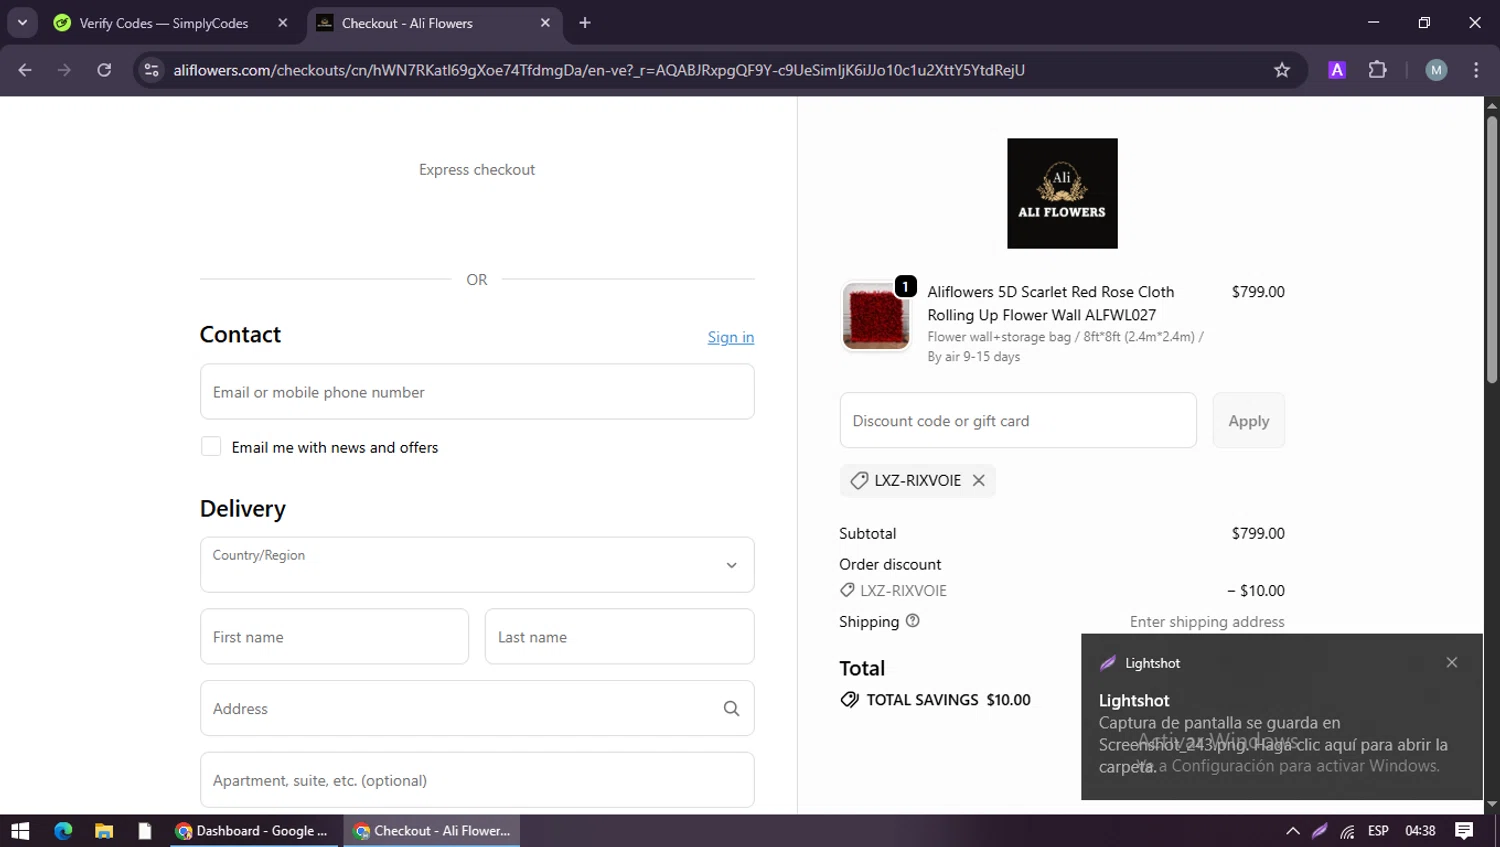Viewport: 1500px width, 847px height.
Task: Open the blank document taskbar icon
Action: pos(145,831)
